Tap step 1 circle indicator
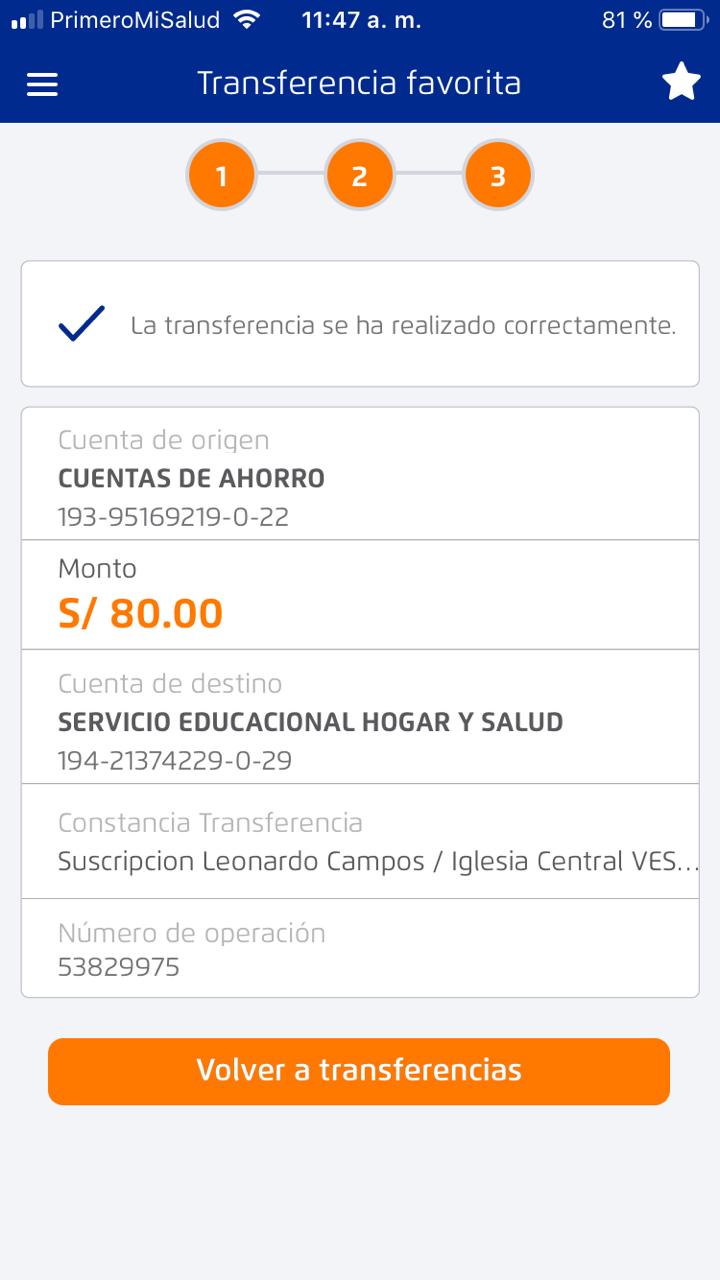Image resolution: width=720 pixels, height=1280 pixels. coord(221,176)
